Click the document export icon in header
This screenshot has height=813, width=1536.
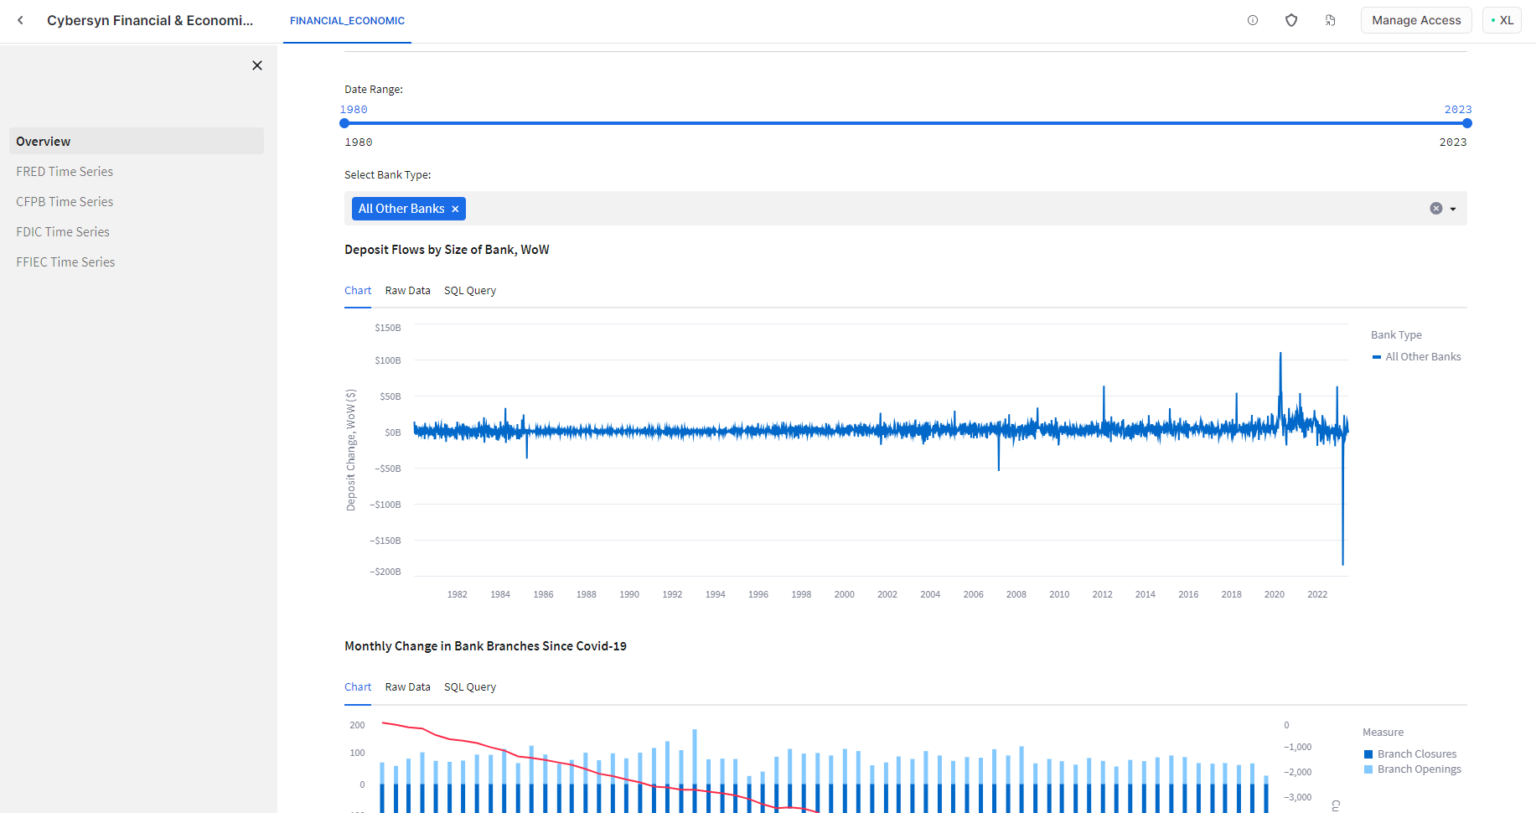(x=1330, y=20)
